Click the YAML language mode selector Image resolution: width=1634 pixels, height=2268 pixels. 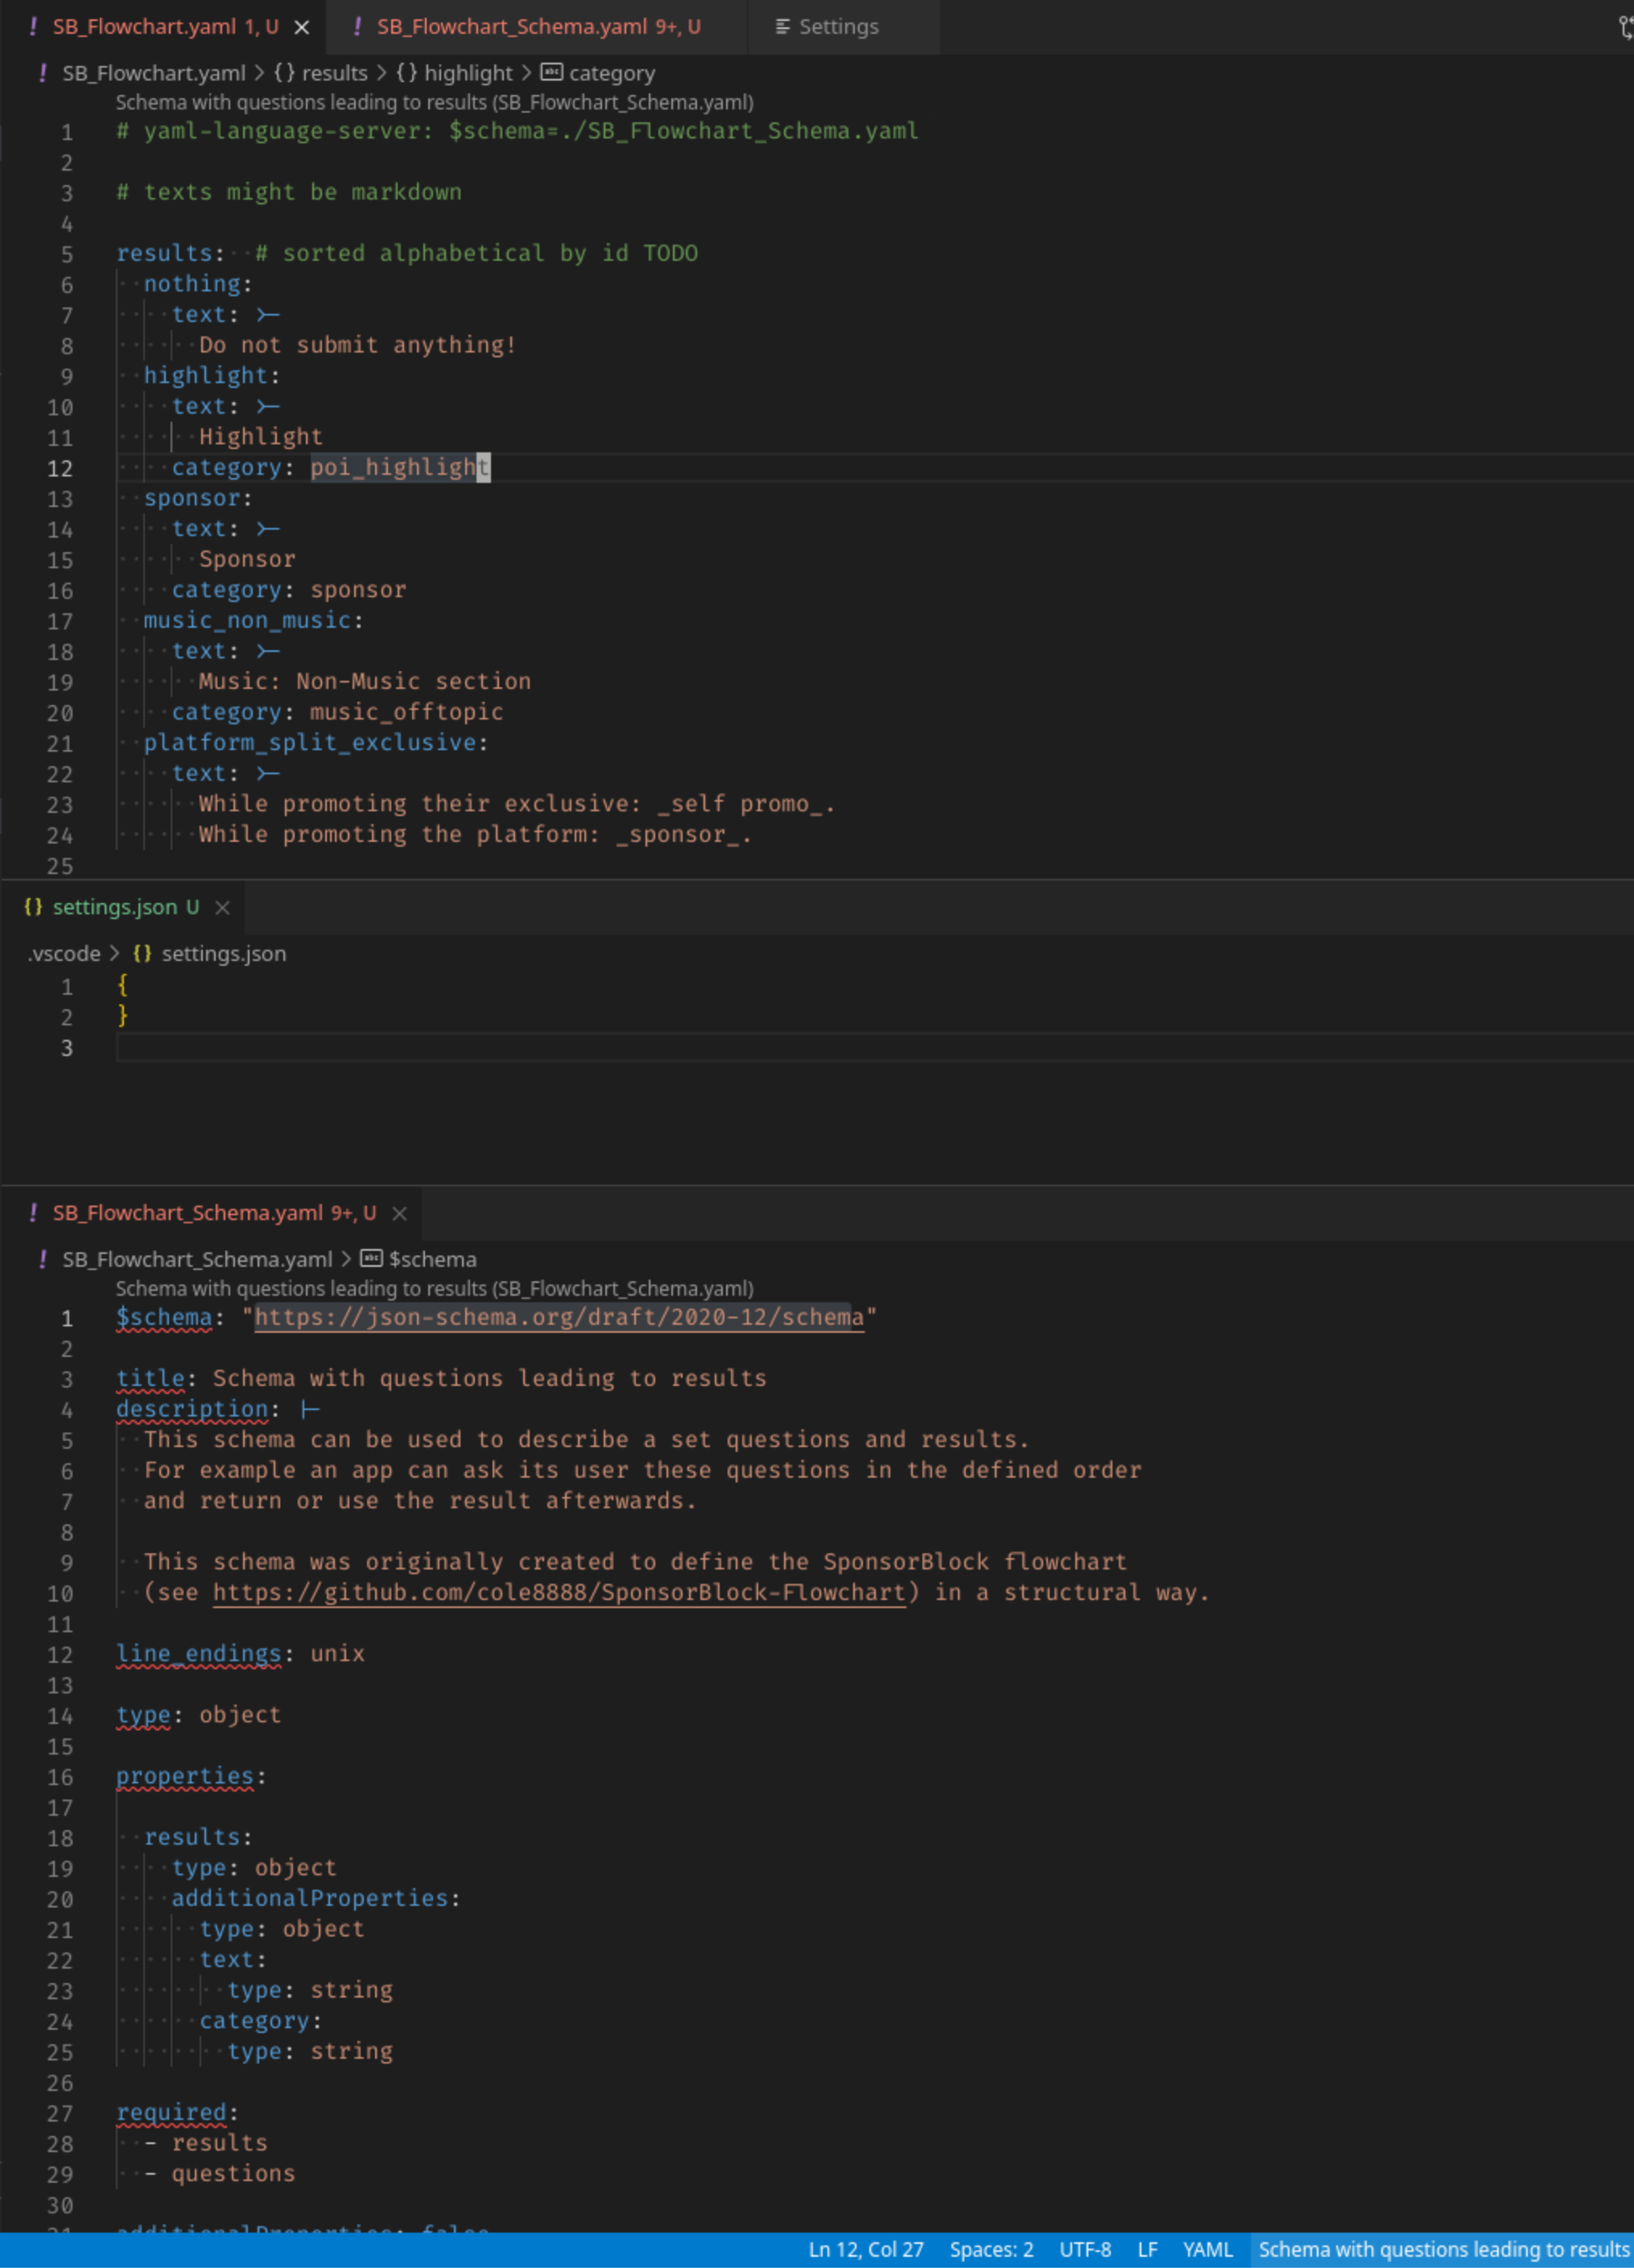[1207, 2249]
